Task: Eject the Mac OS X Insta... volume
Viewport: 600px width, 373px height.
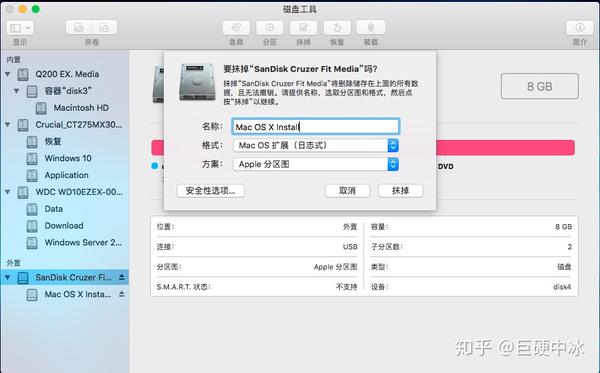Action: click(x=122, y=294)
